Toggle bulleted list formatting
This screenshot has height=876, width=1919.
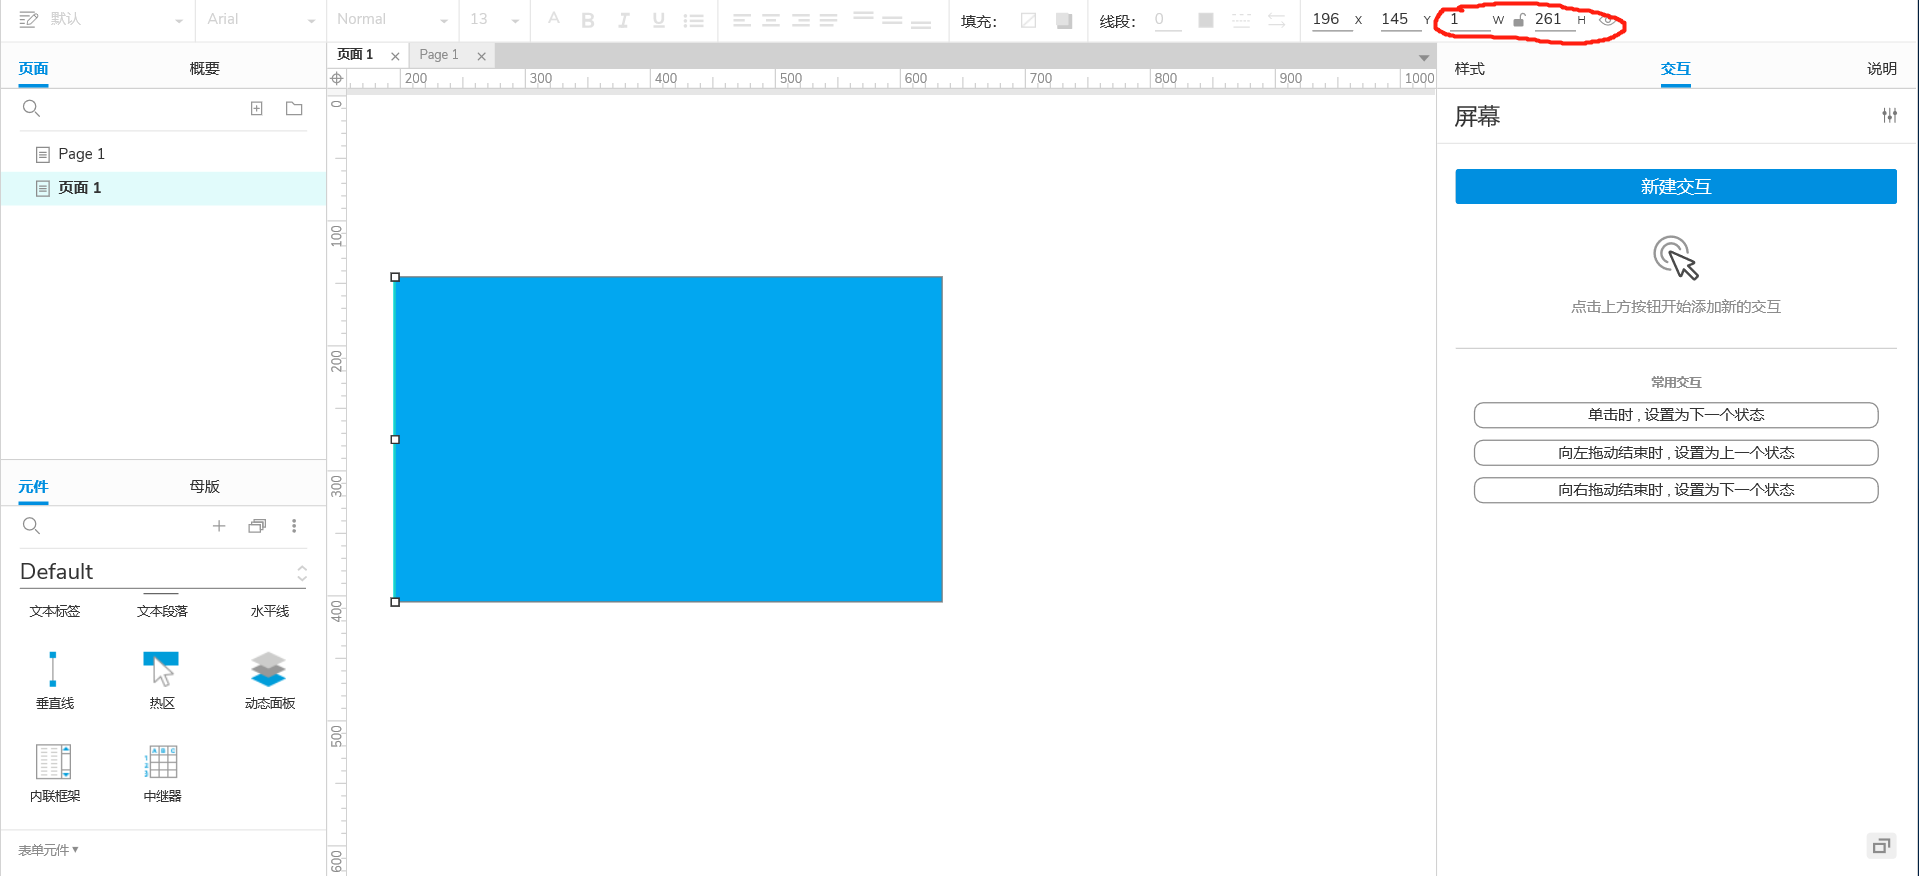click(x=693, y=20)
